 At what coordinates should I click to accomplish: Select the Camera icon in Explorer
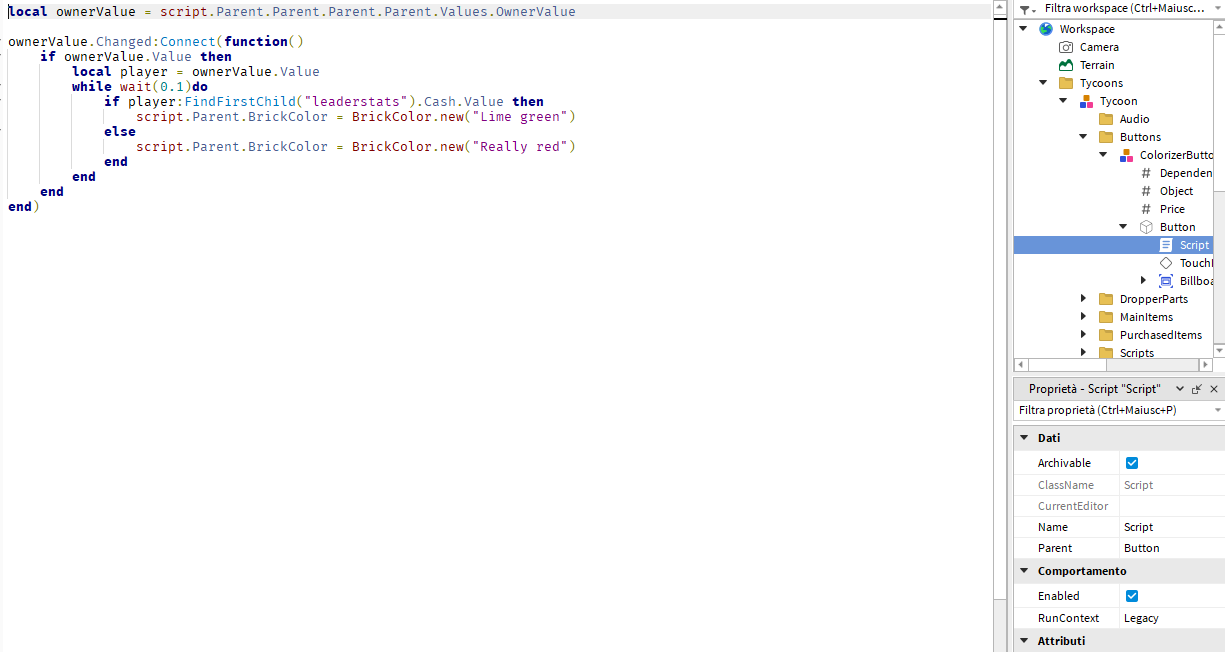(x=1066, y=47)
